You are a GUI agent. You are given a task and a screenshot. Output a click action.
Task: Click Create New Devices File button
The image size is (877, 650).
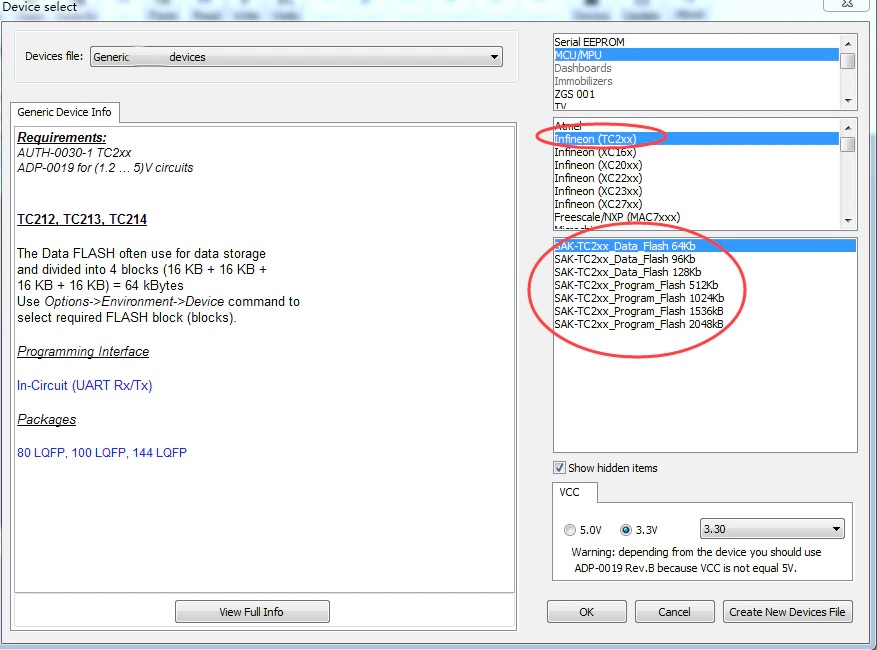[x=787, y=612]
